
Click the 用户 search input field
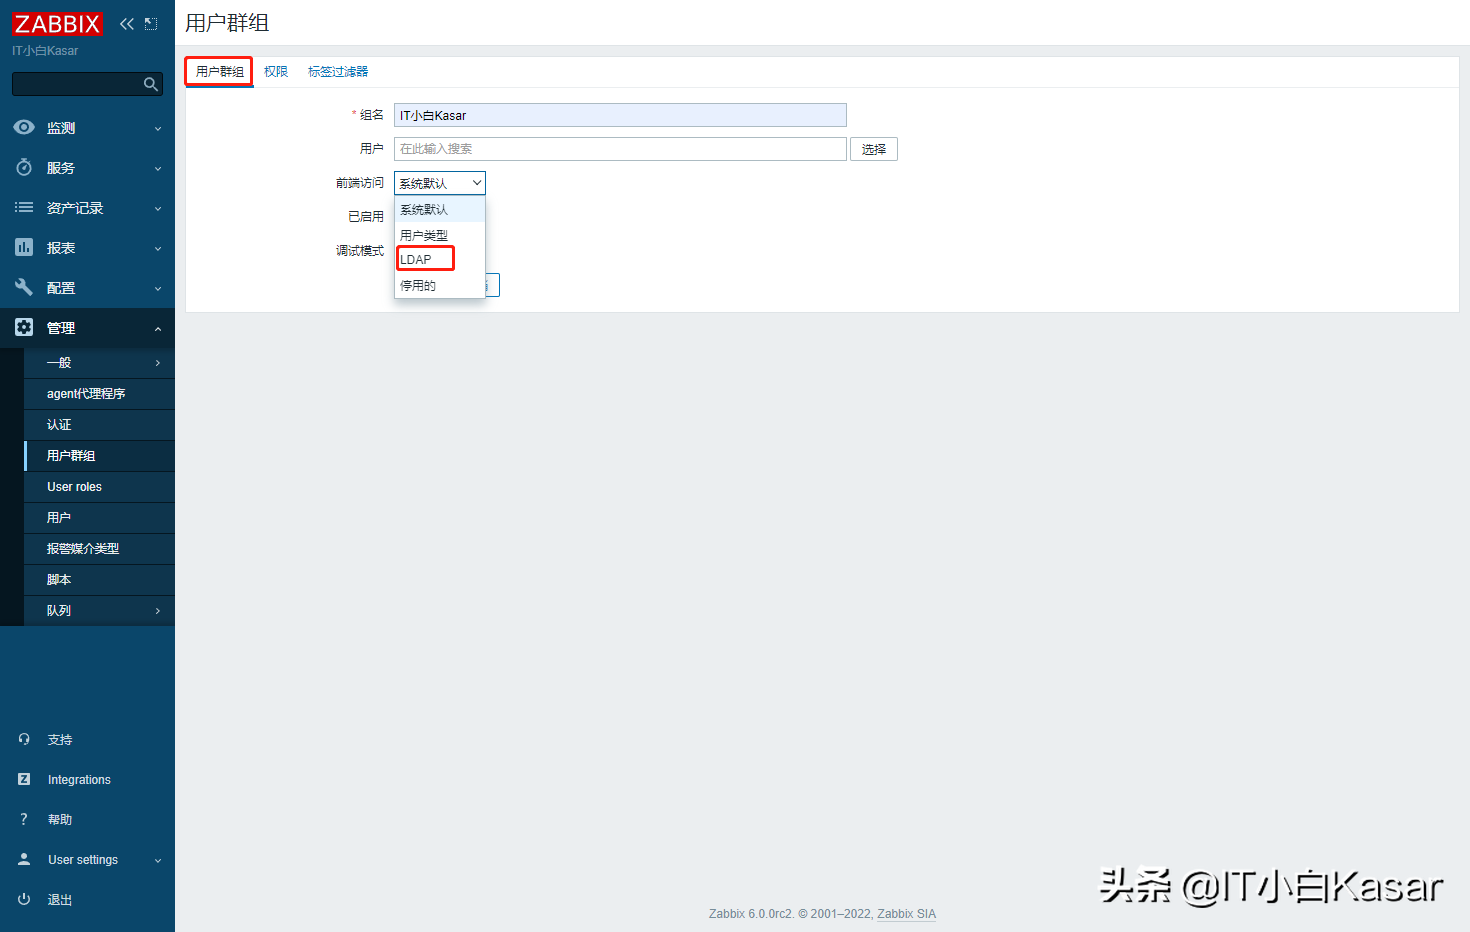pos(620,149)
